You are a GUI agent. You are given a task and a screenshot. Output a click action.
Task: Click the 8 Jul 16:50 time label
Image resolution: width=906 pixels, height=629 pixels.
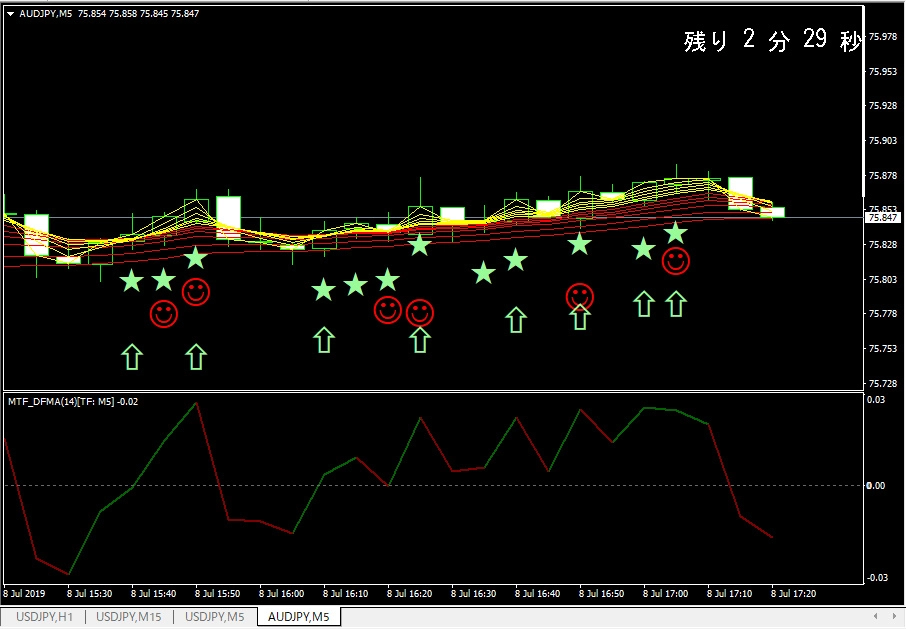pyautogui.click(x=601, y=593)
